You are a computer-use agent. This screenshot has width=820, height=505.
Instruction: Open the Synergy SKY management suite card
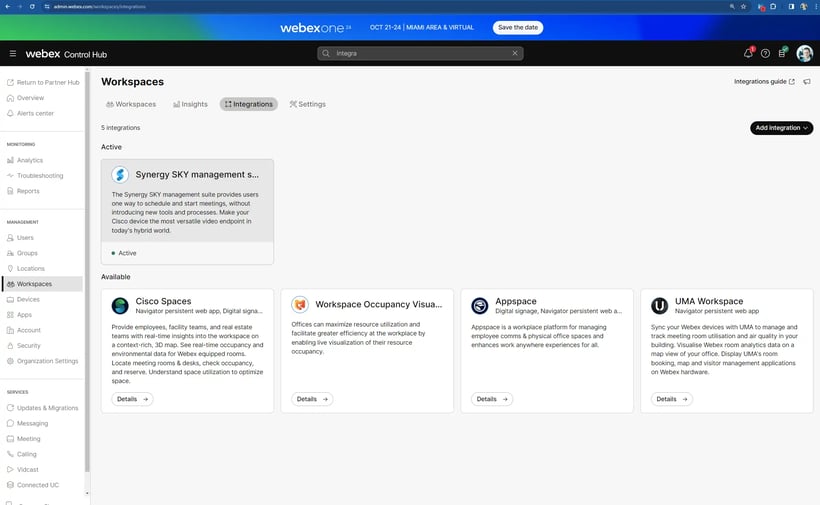point(187,212)
